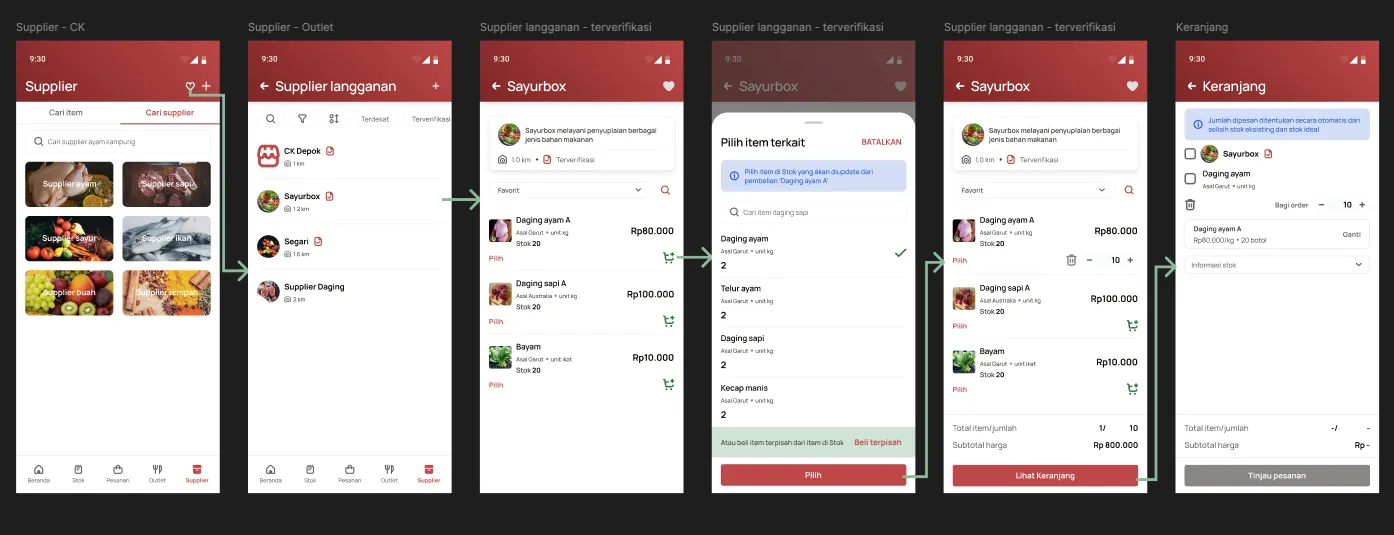Open the Supplier Daging row
The height and width of the screenshot is (535, 1394).
[x=349, y=291]
